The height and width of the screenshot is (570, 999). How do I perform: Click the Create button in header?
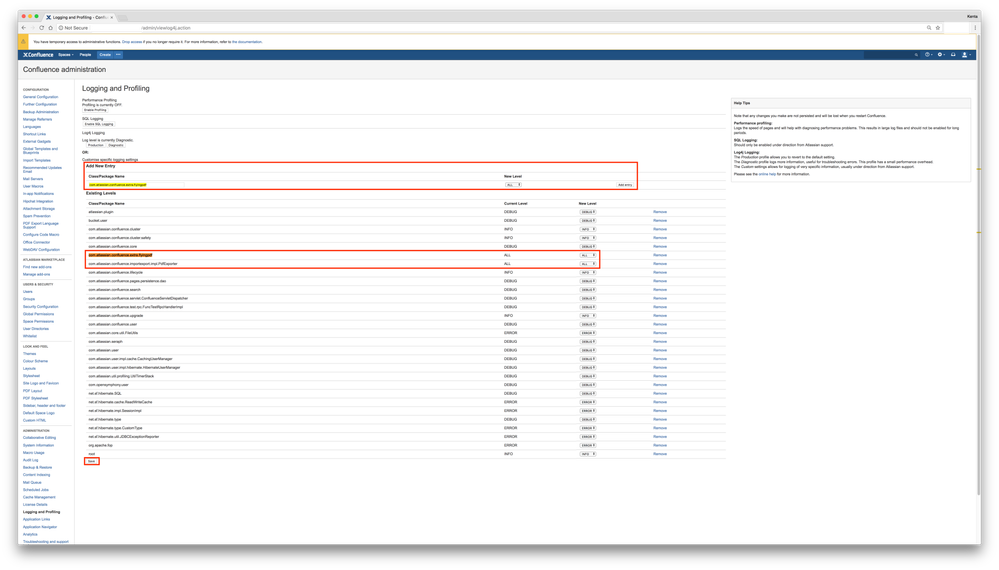click(x=105, y=55)
